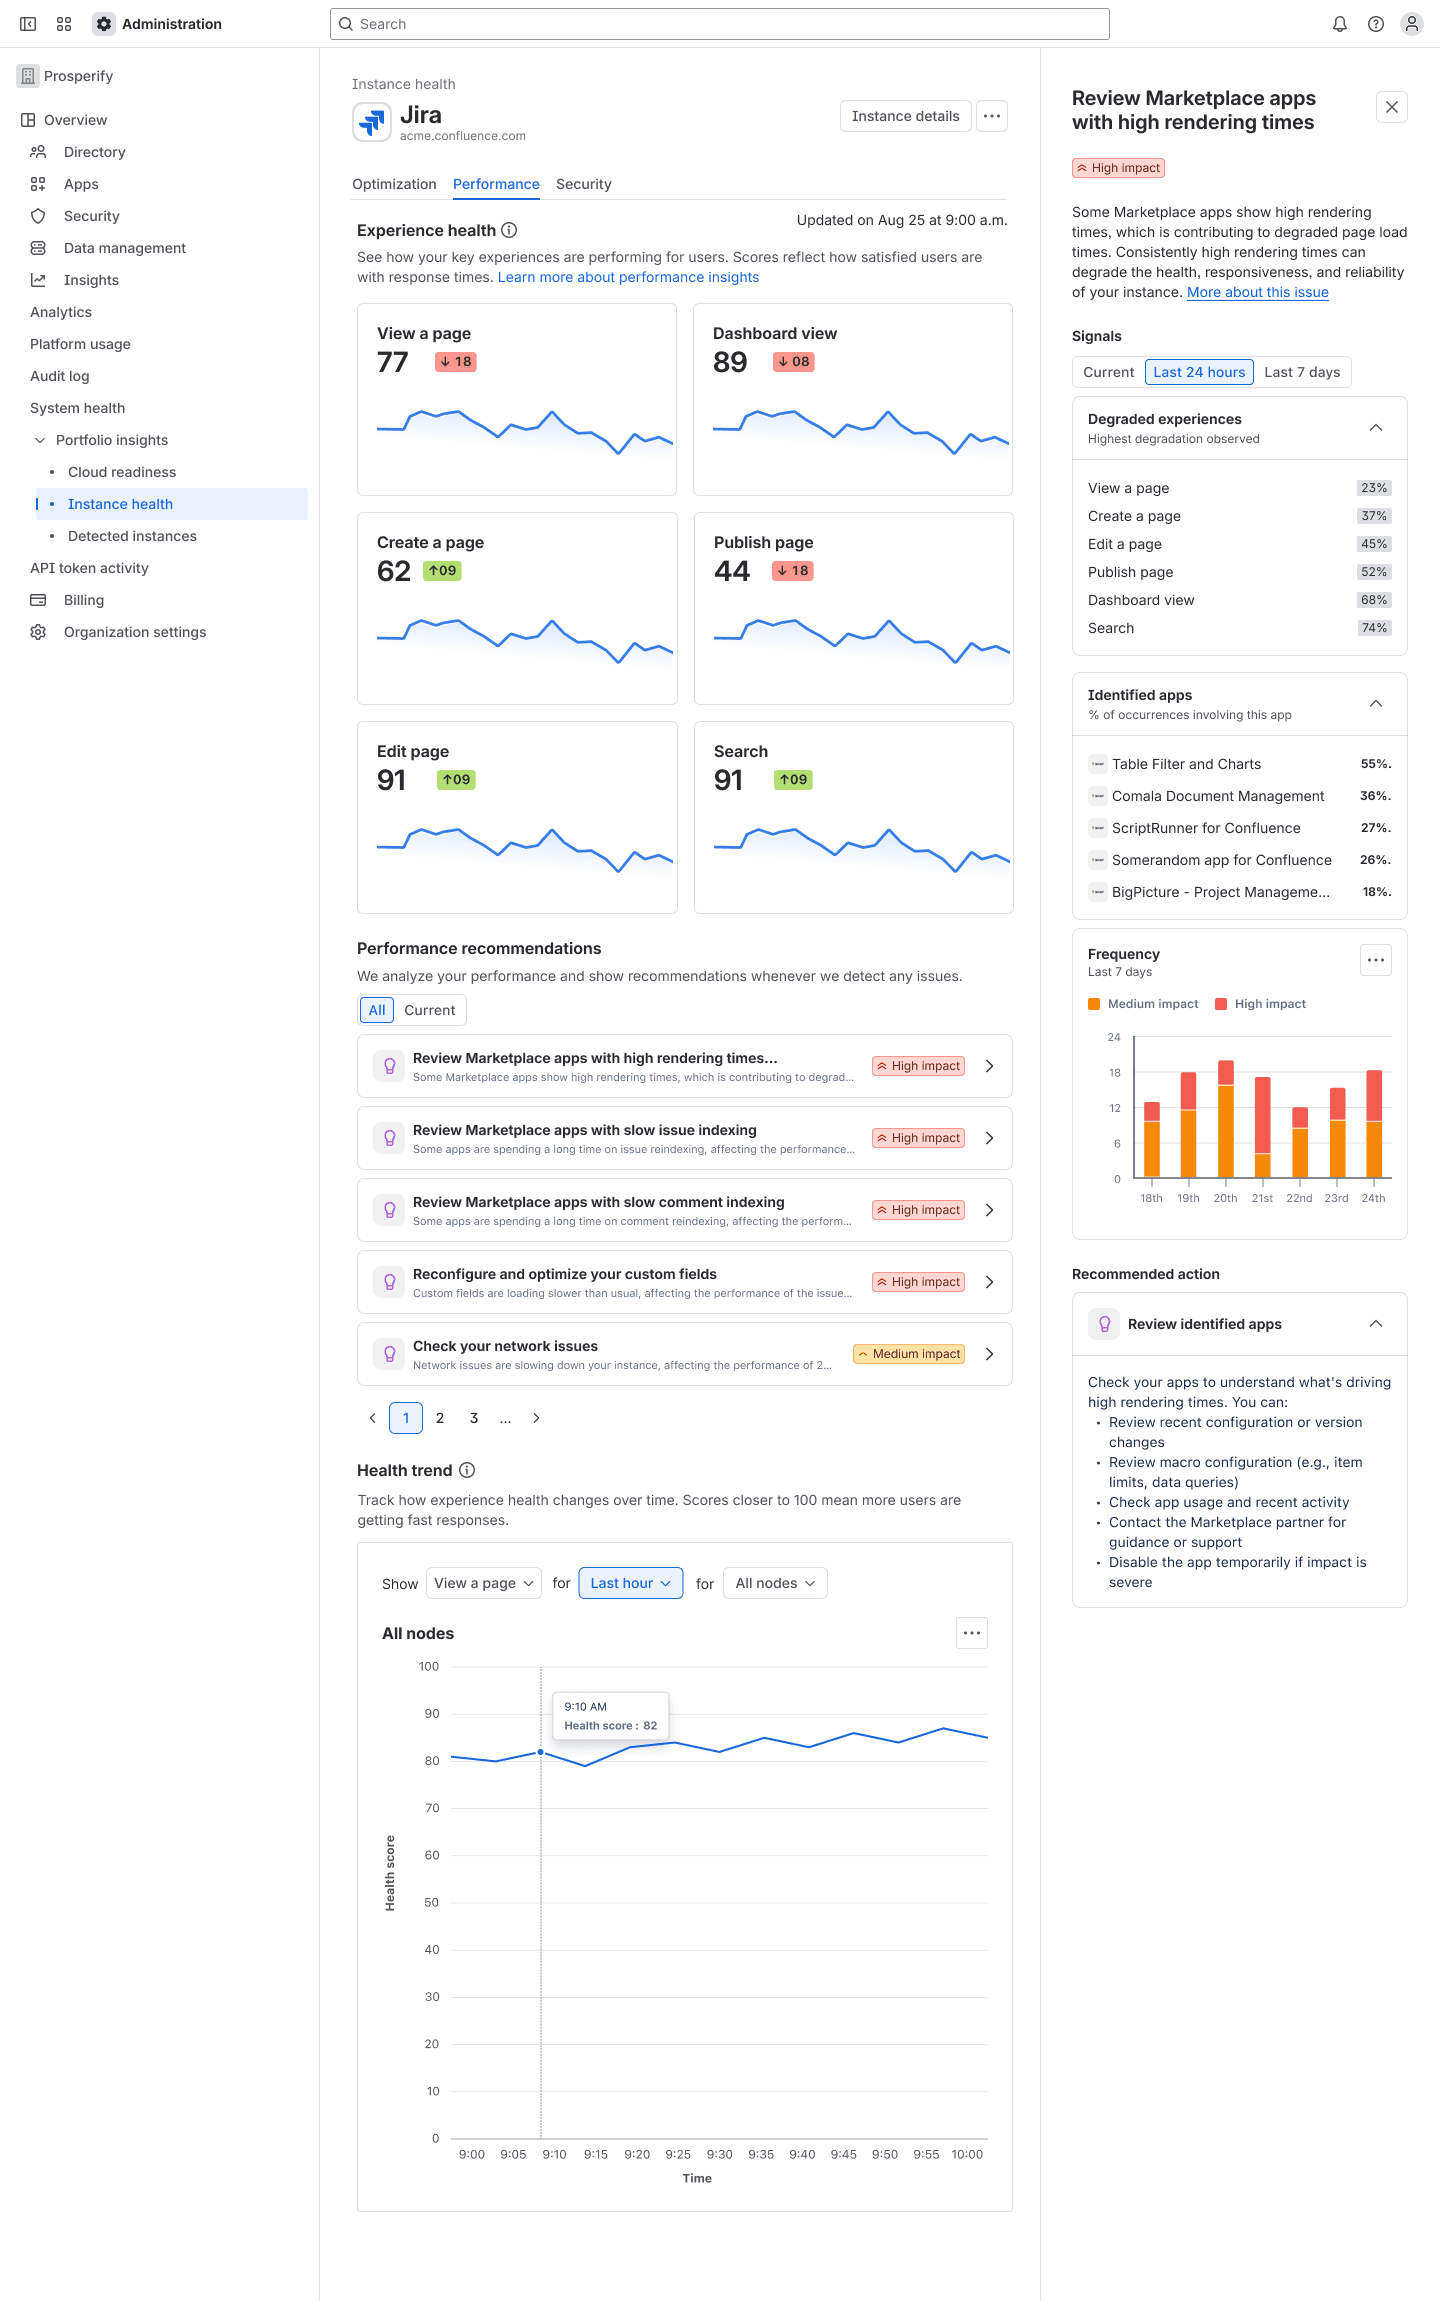The image size is (1440, 2301).
Task: Open the Frequency chart more options
Action: (1376, 960)
